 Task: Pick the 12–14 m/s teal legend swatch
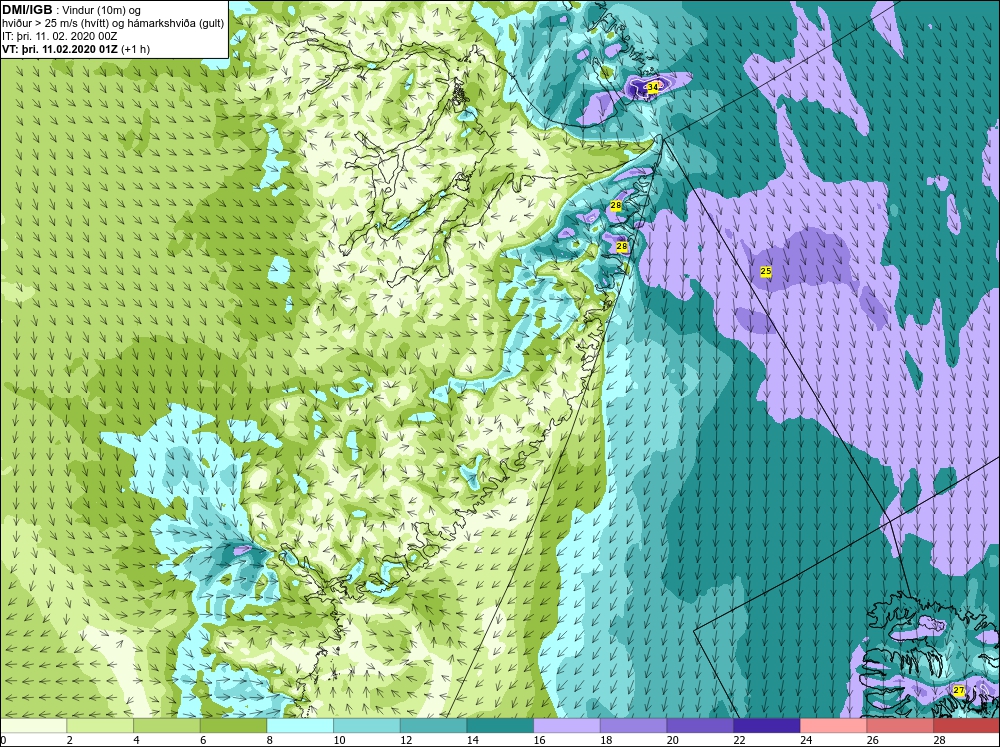(x=433, y=726)
